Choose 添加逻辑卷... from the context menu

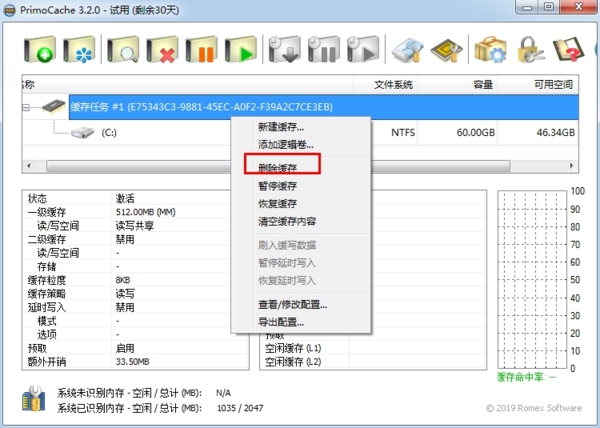[x=286, y=145]
